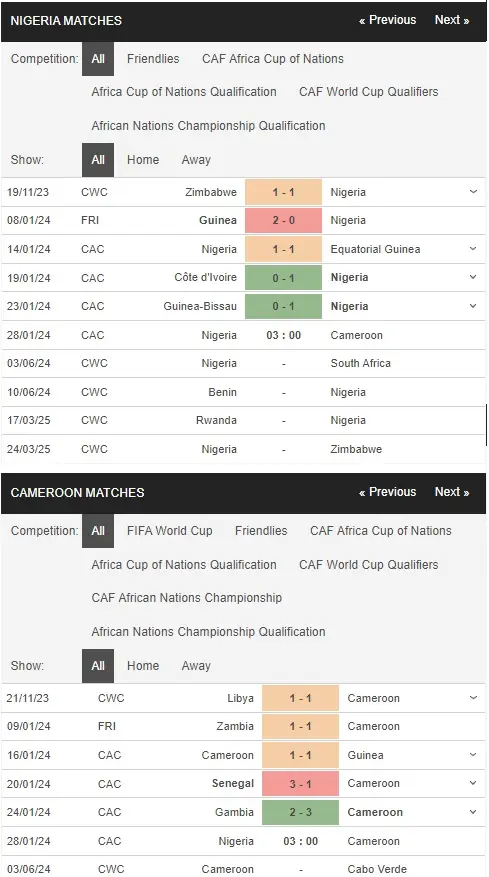Expand Côte d'Ivoire vs Nigeria row chevron
489x877 pixels.
[473, 277]
